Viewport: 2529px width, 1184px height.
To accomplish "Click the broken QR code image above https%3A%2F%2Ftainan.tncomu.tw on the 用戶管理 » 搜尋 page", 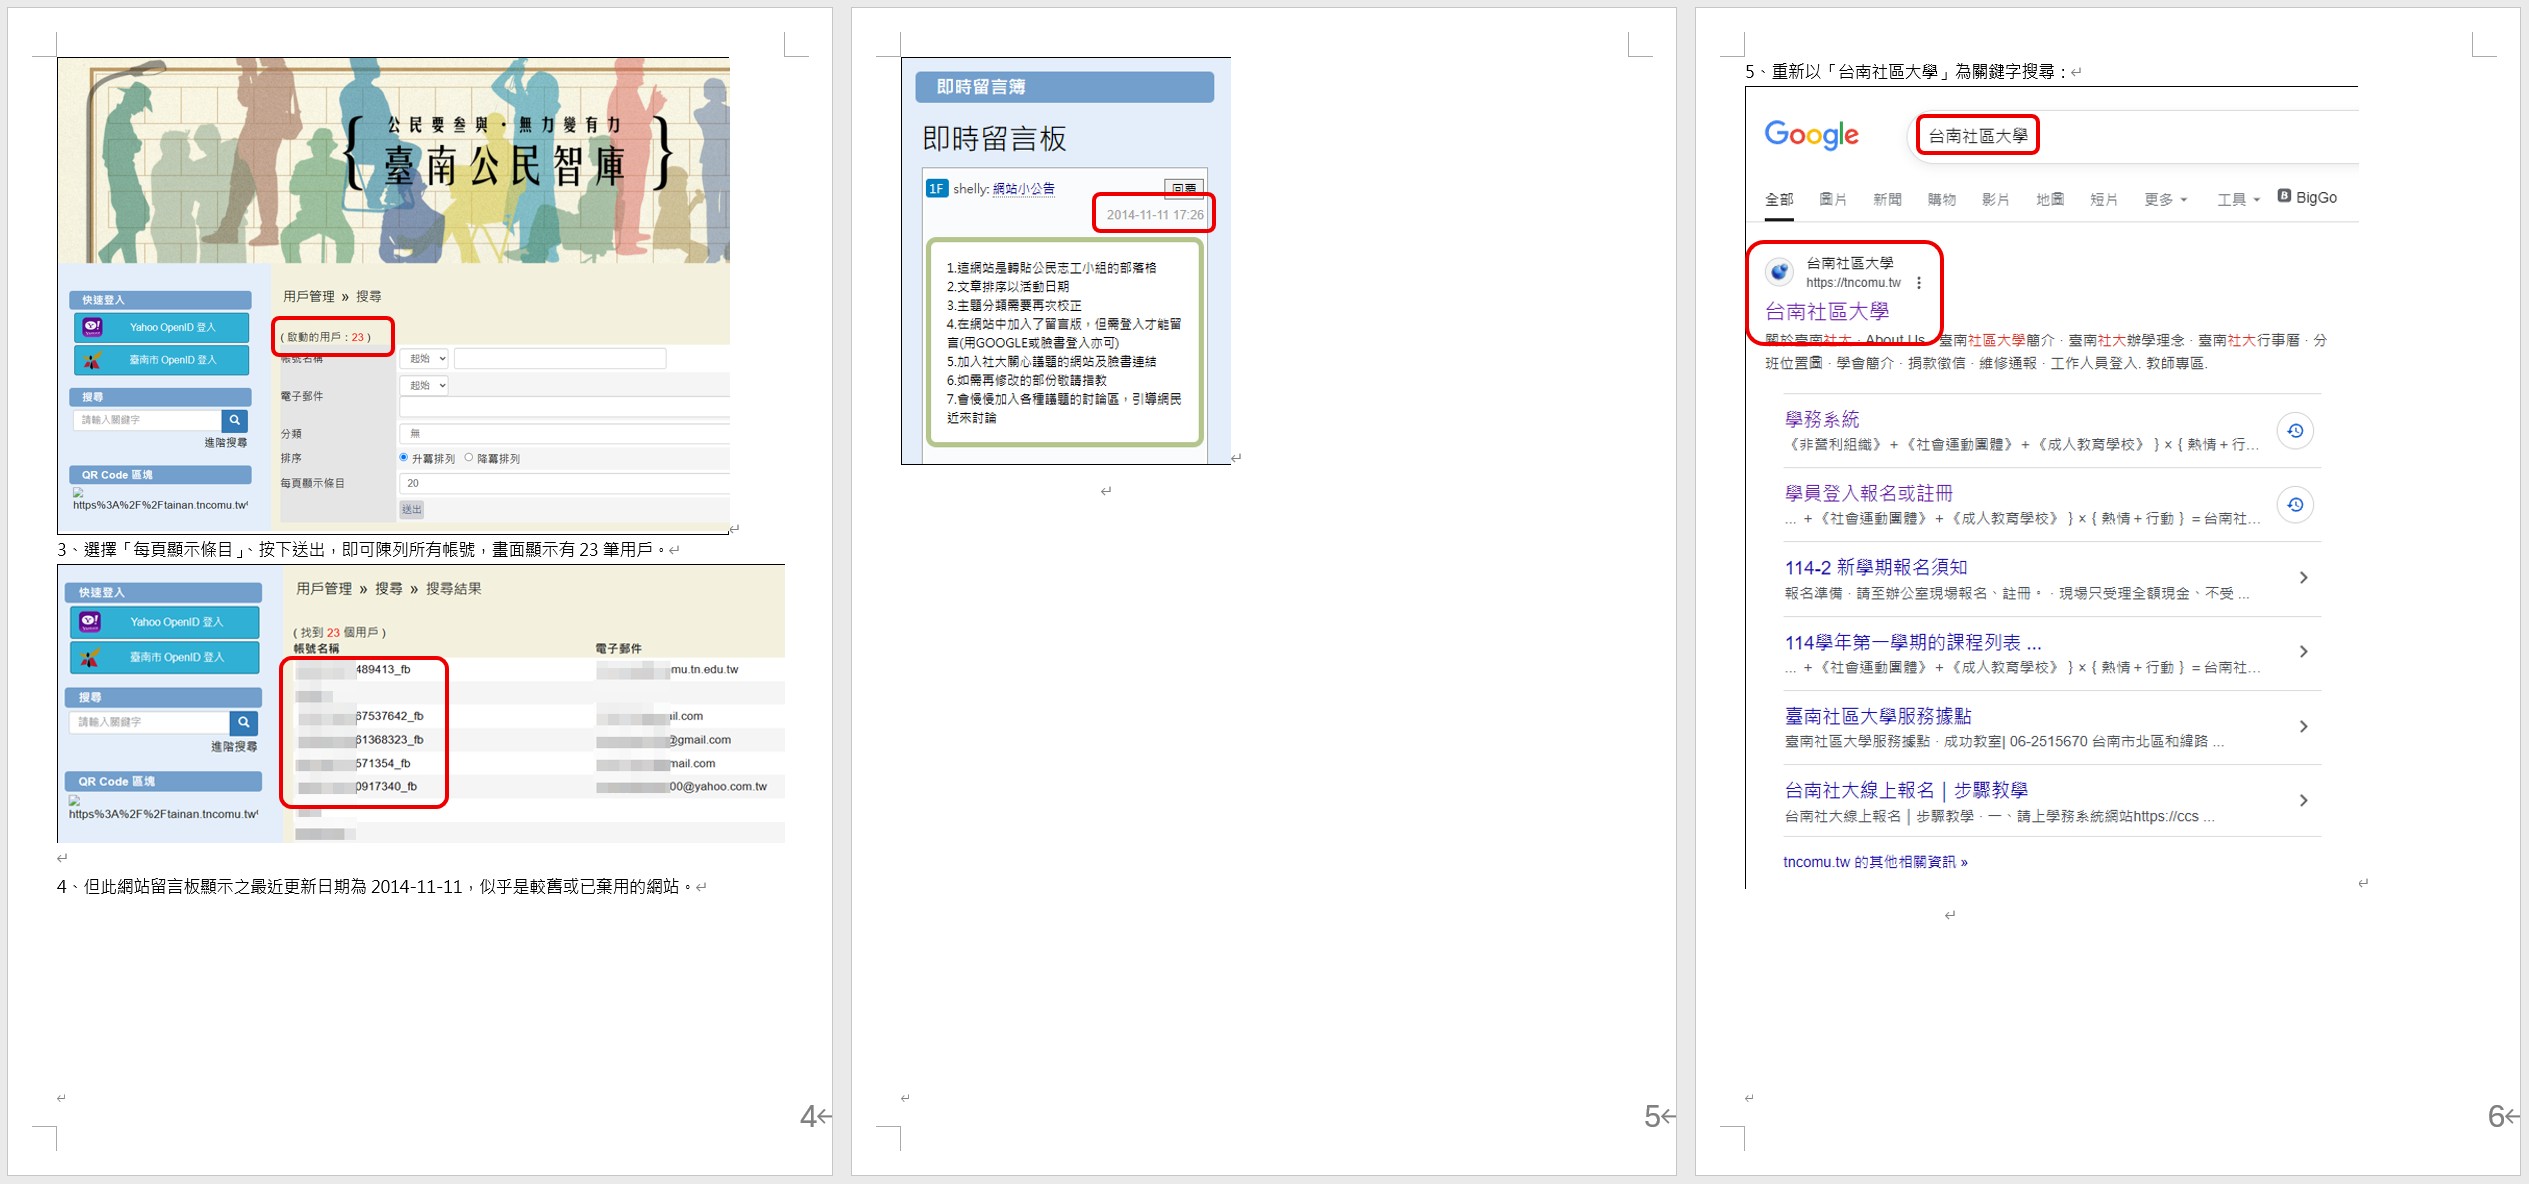I will [x=78, y=492].
